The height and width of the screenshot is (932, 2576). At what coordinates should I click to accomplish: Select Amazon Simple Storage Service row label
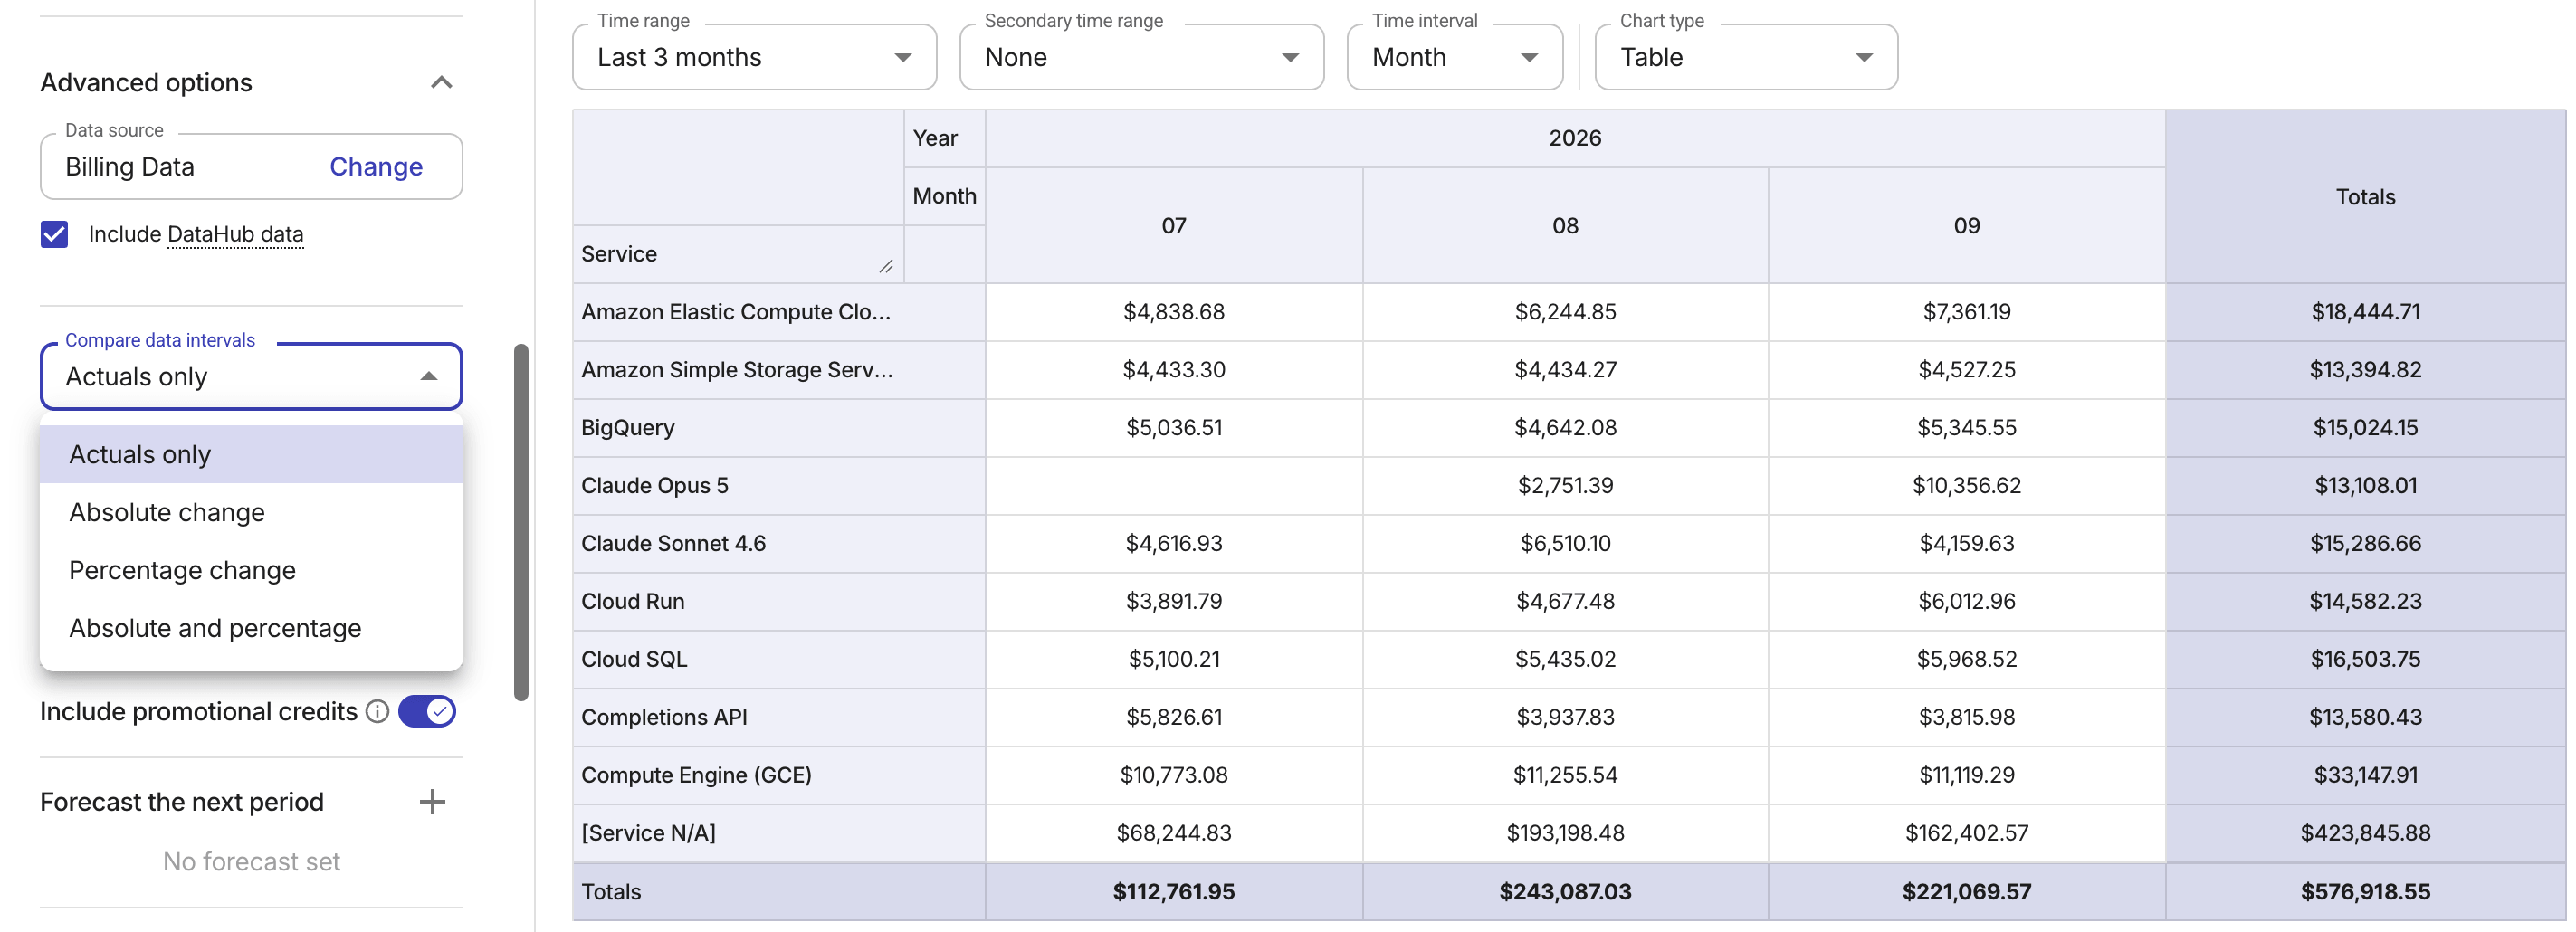pos(778,370)
